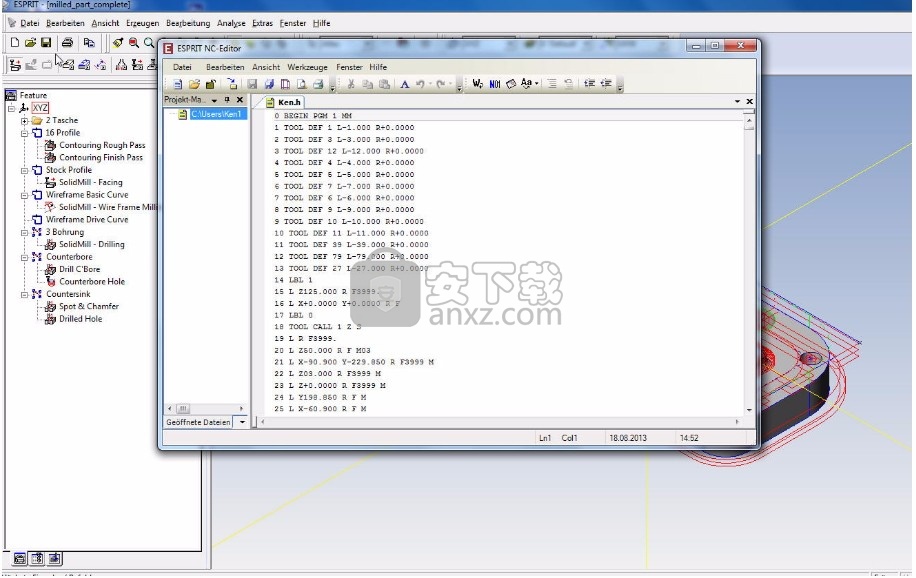Image resolution: width=916 pixels, height=578 pixels.
Task: Click the W word-wrap icon in NC-Editor
Action: [477, 84]
